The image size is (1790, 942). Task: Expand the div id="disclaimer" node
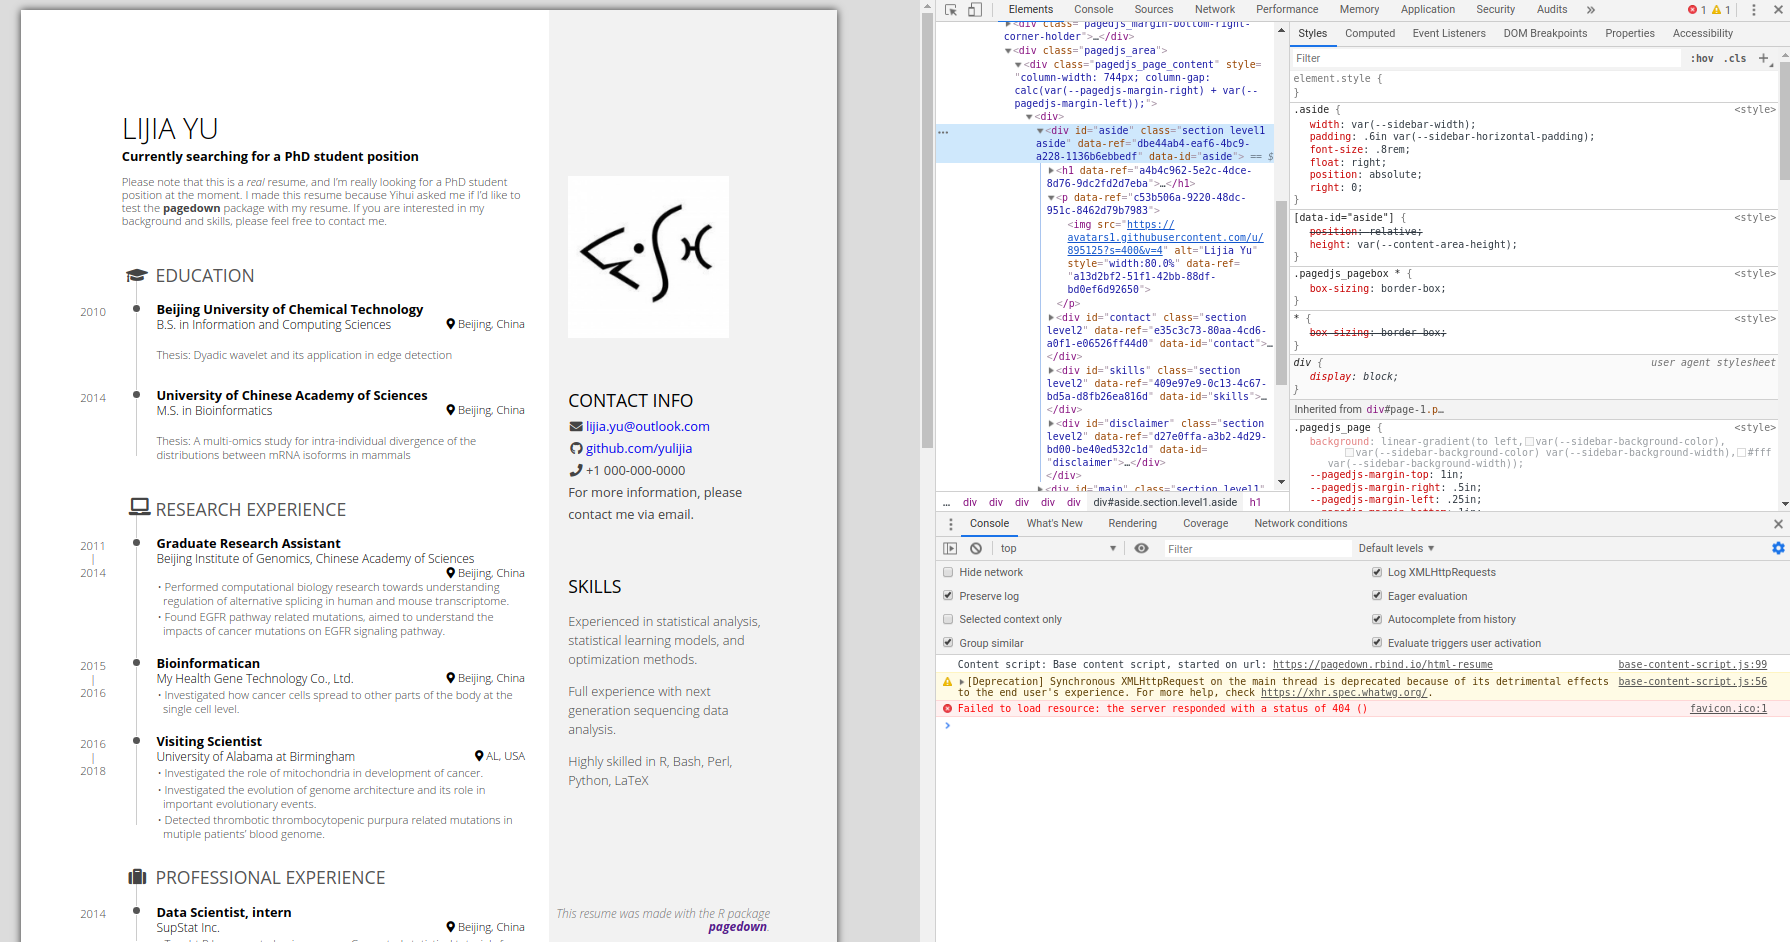1051,424
